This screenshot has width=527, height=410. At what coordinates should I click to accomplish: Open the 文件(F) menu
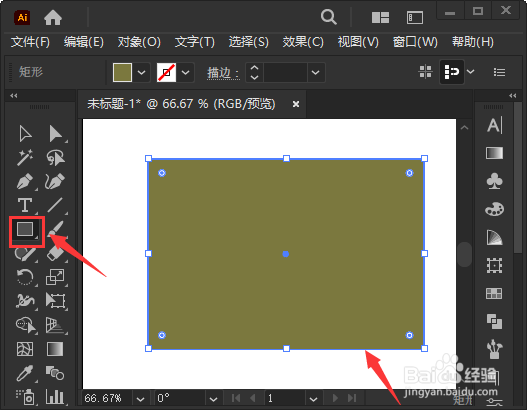click(x=30, y=42)
